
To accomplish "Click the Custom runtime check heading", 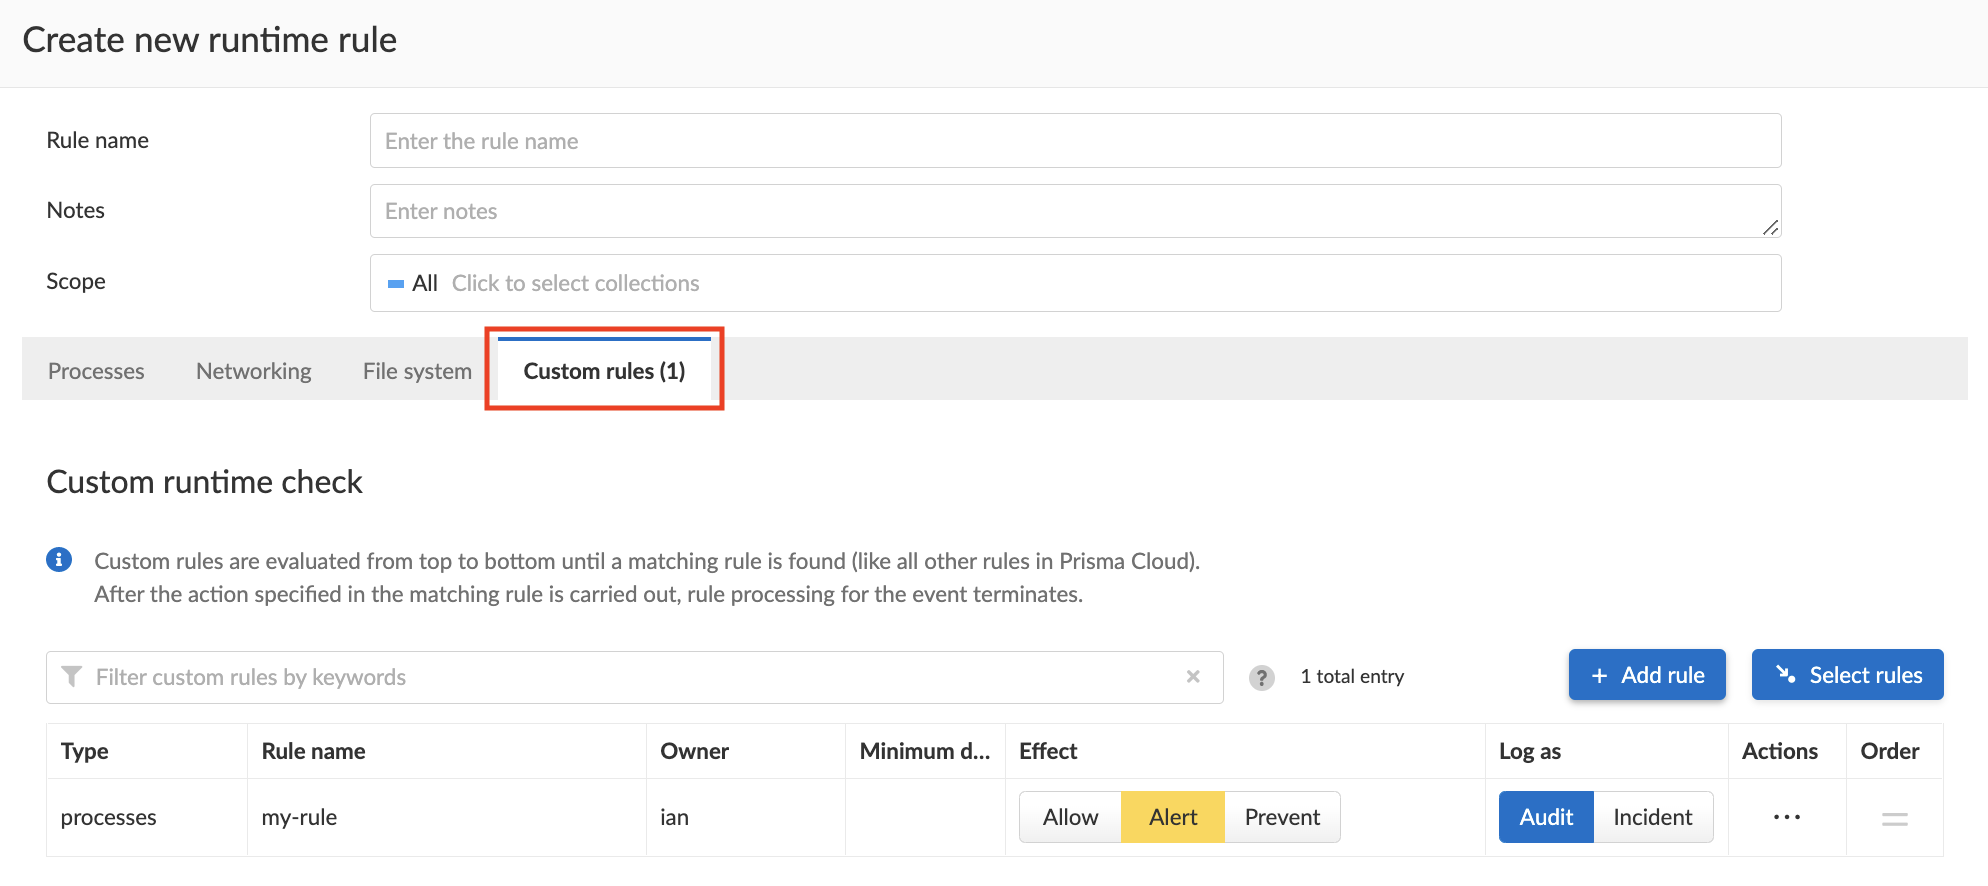I will (x=204, y=482).
